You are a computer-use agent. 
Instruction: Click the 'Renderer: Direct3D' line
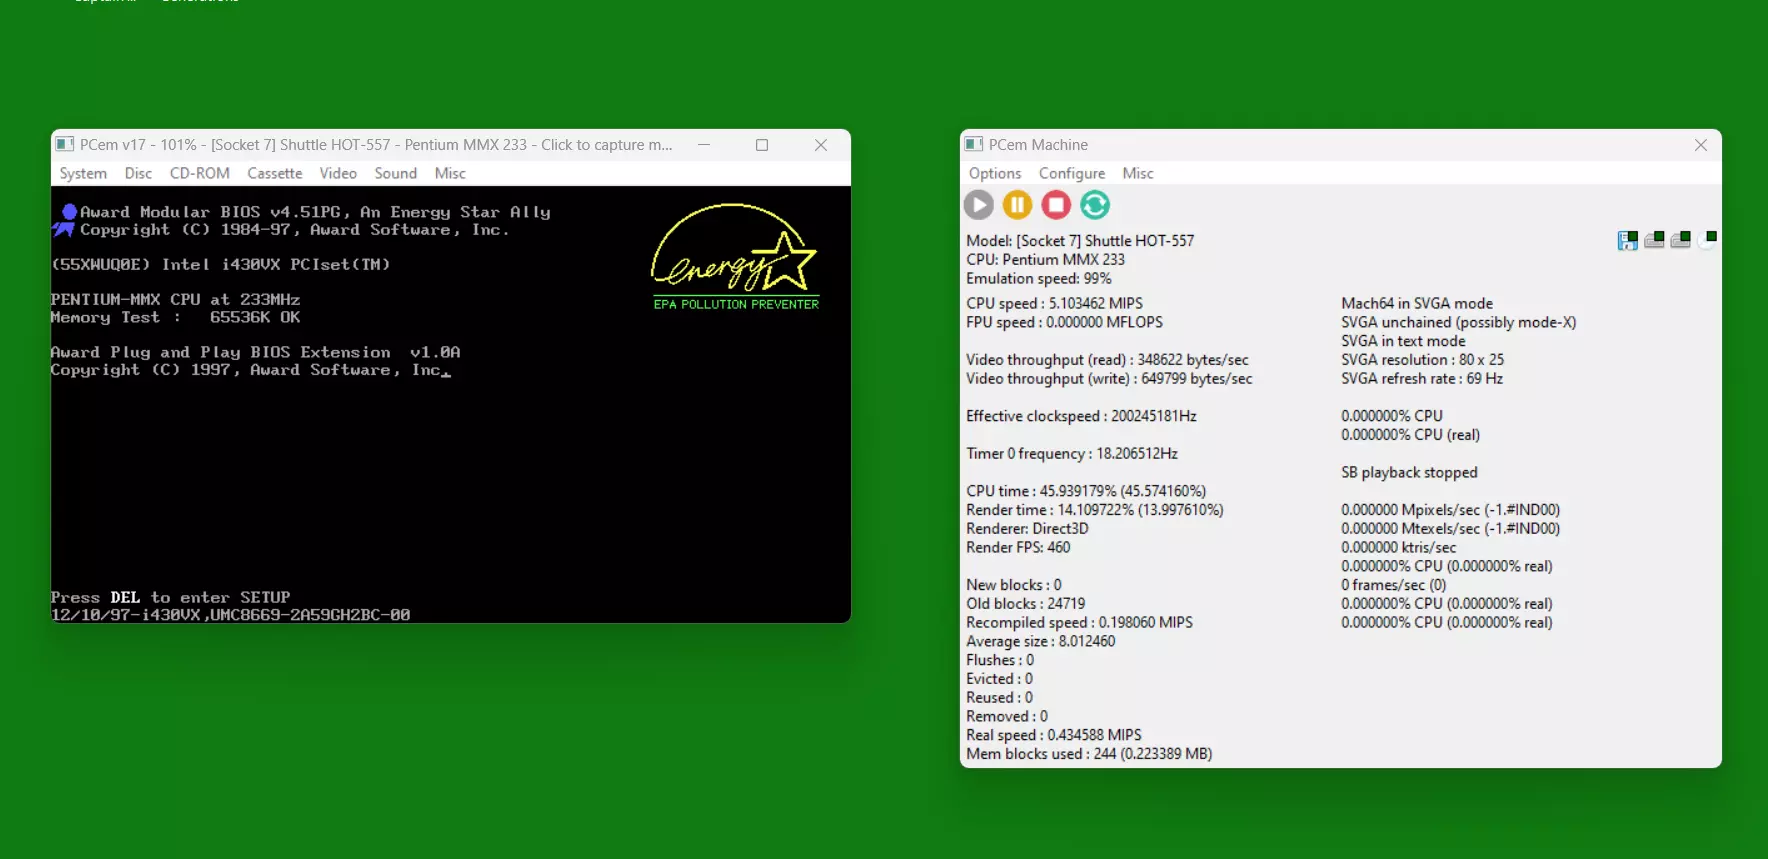[x=1027, y=528]
